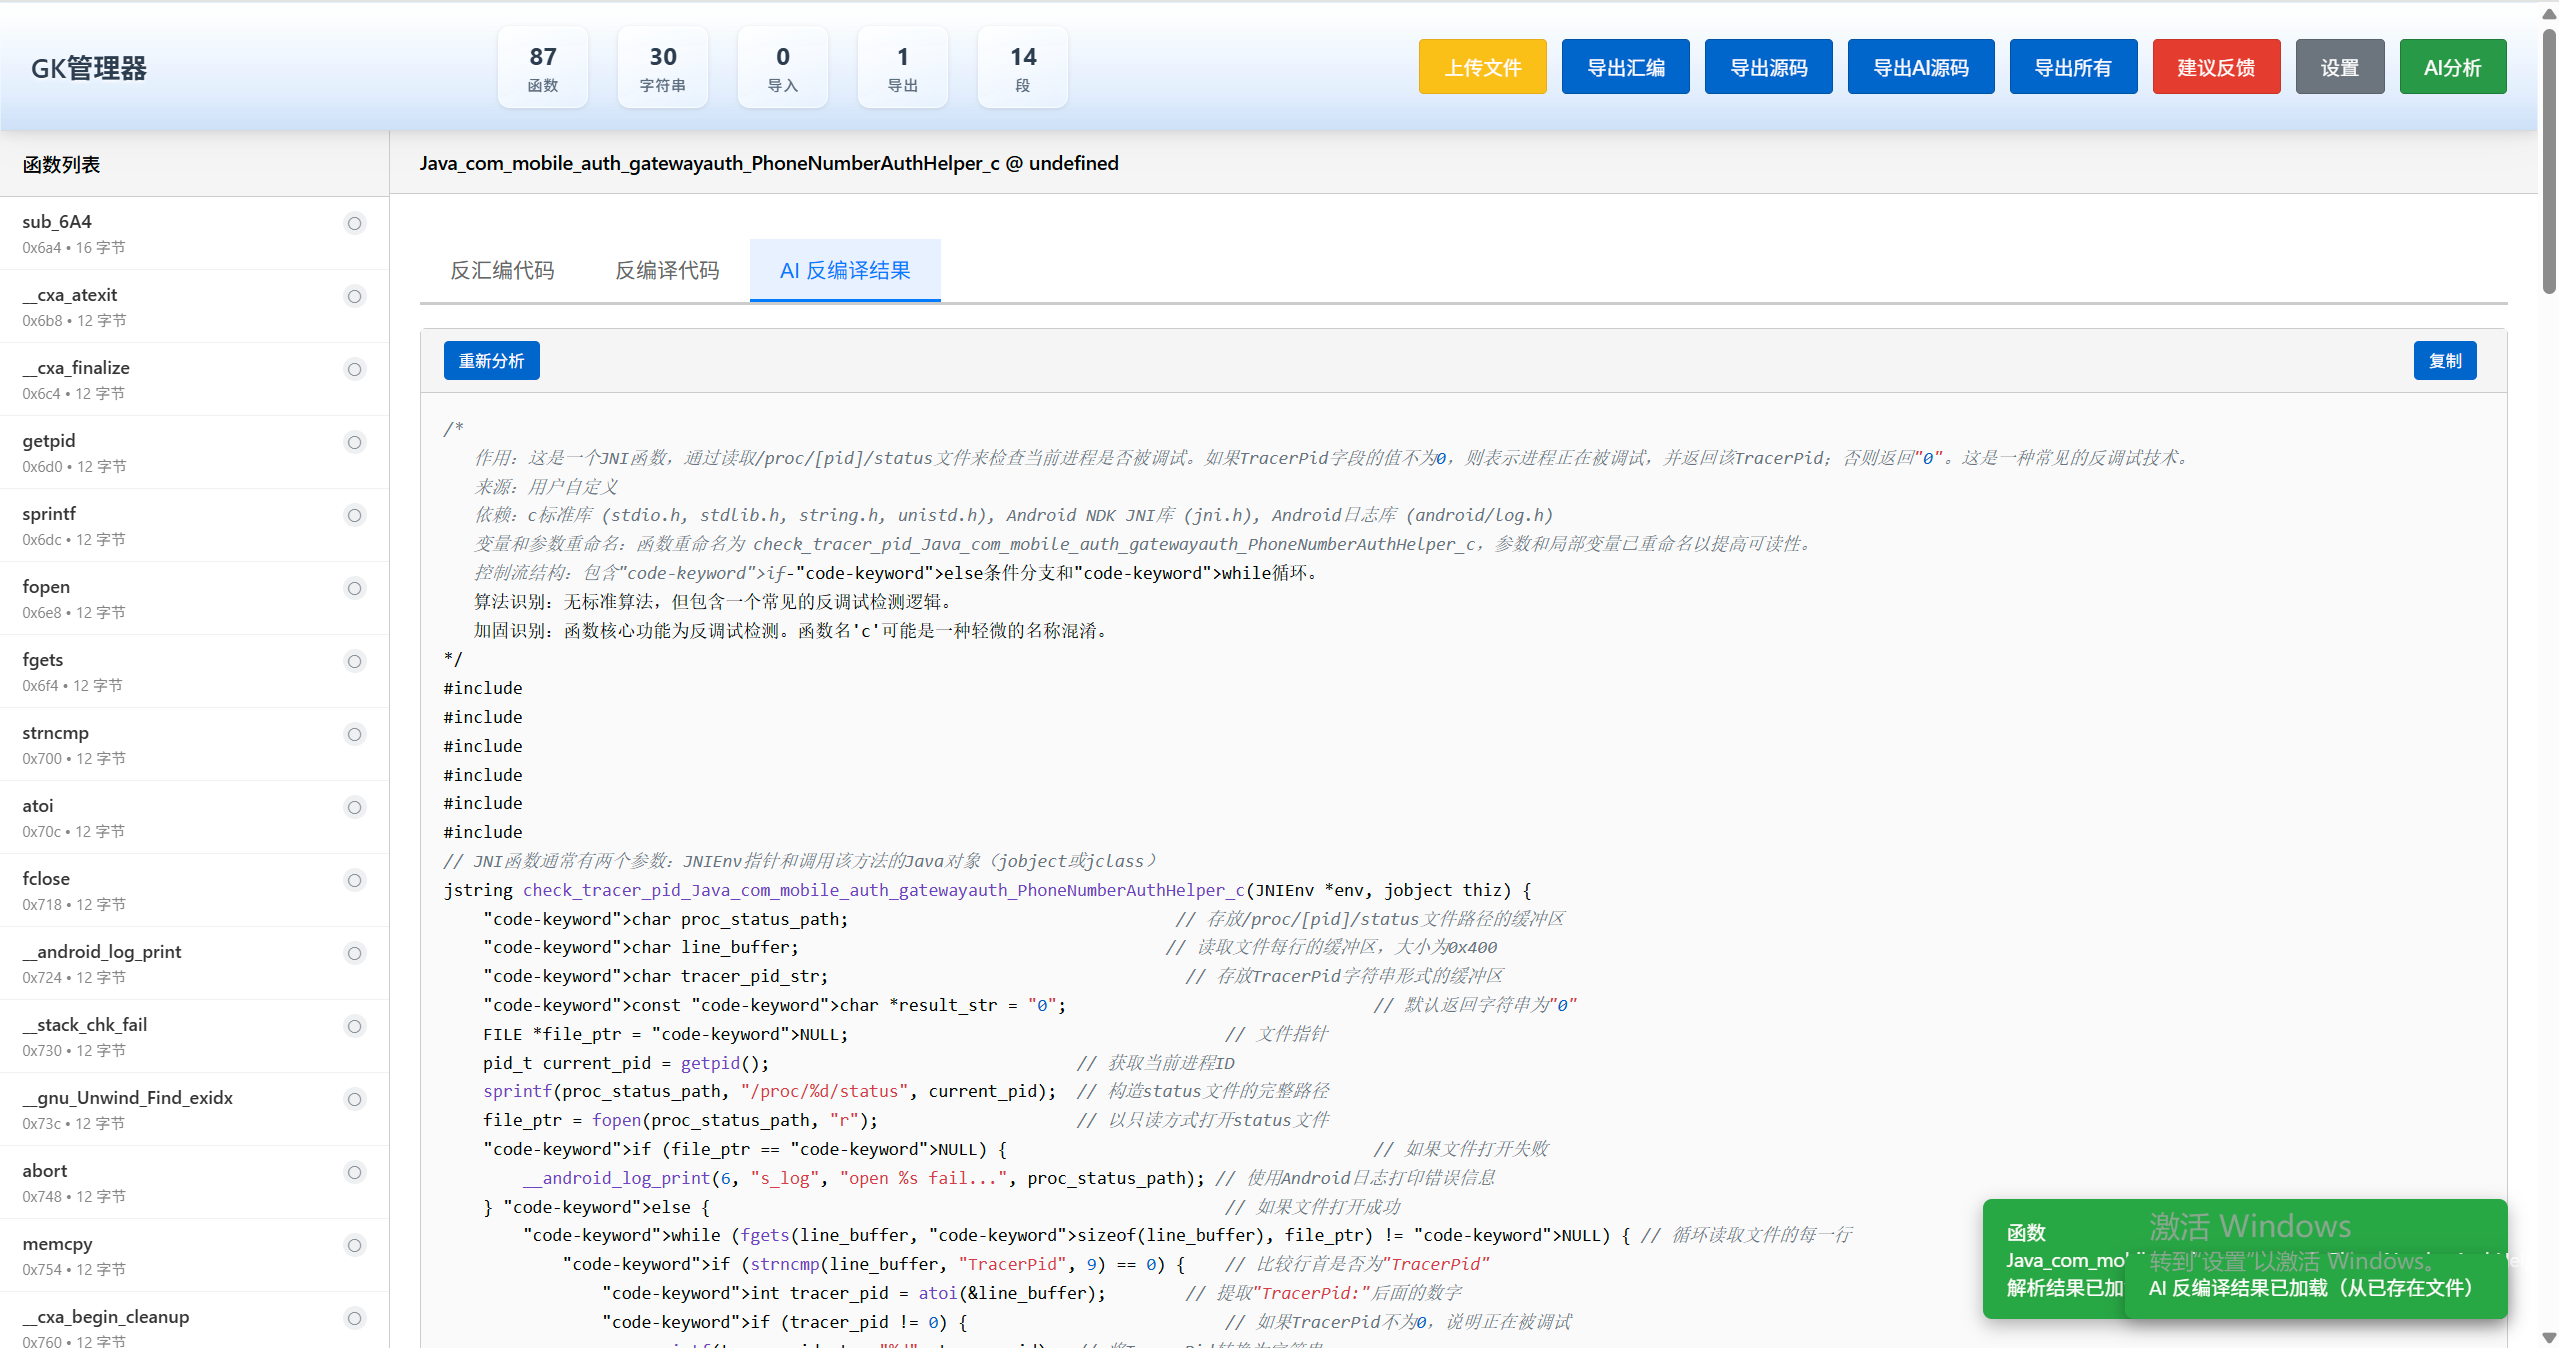Switch to 反汇编代码 tab
Image resolution: width=2559 pixels, height=1348 pixels.
coord(502,270)
